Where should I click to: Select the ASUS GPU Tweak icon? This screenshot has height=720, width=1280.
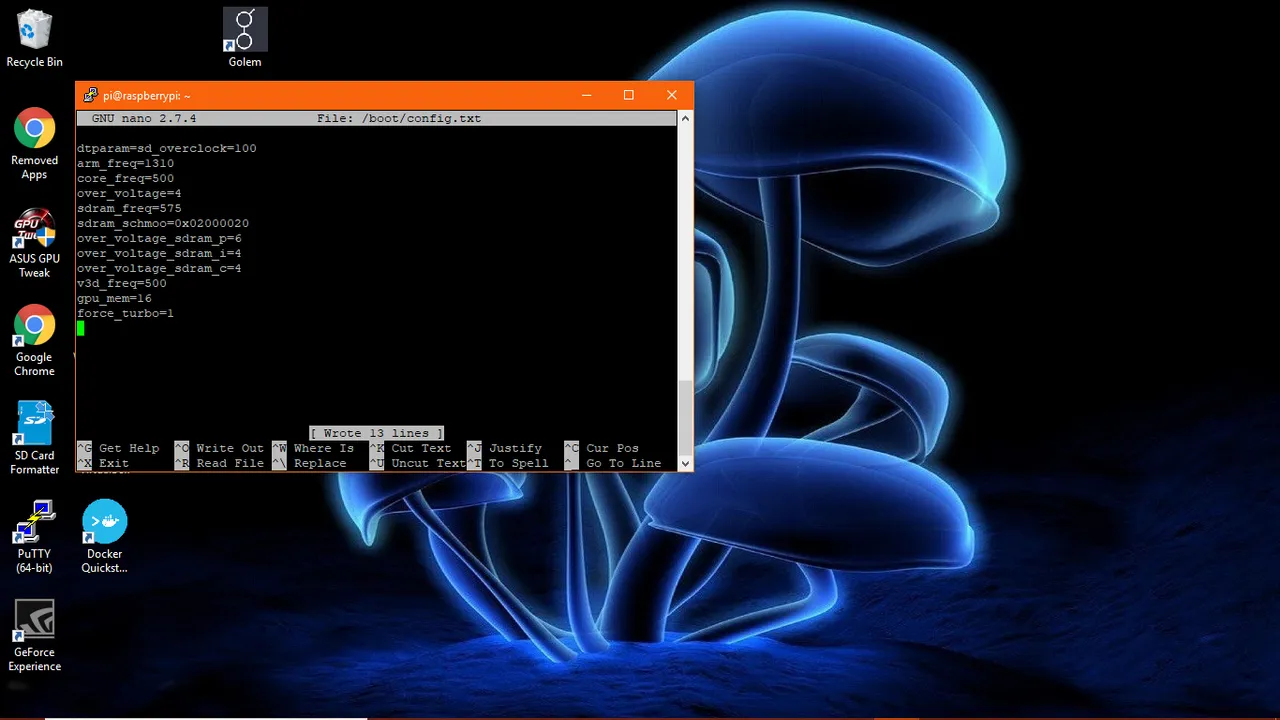34,243
